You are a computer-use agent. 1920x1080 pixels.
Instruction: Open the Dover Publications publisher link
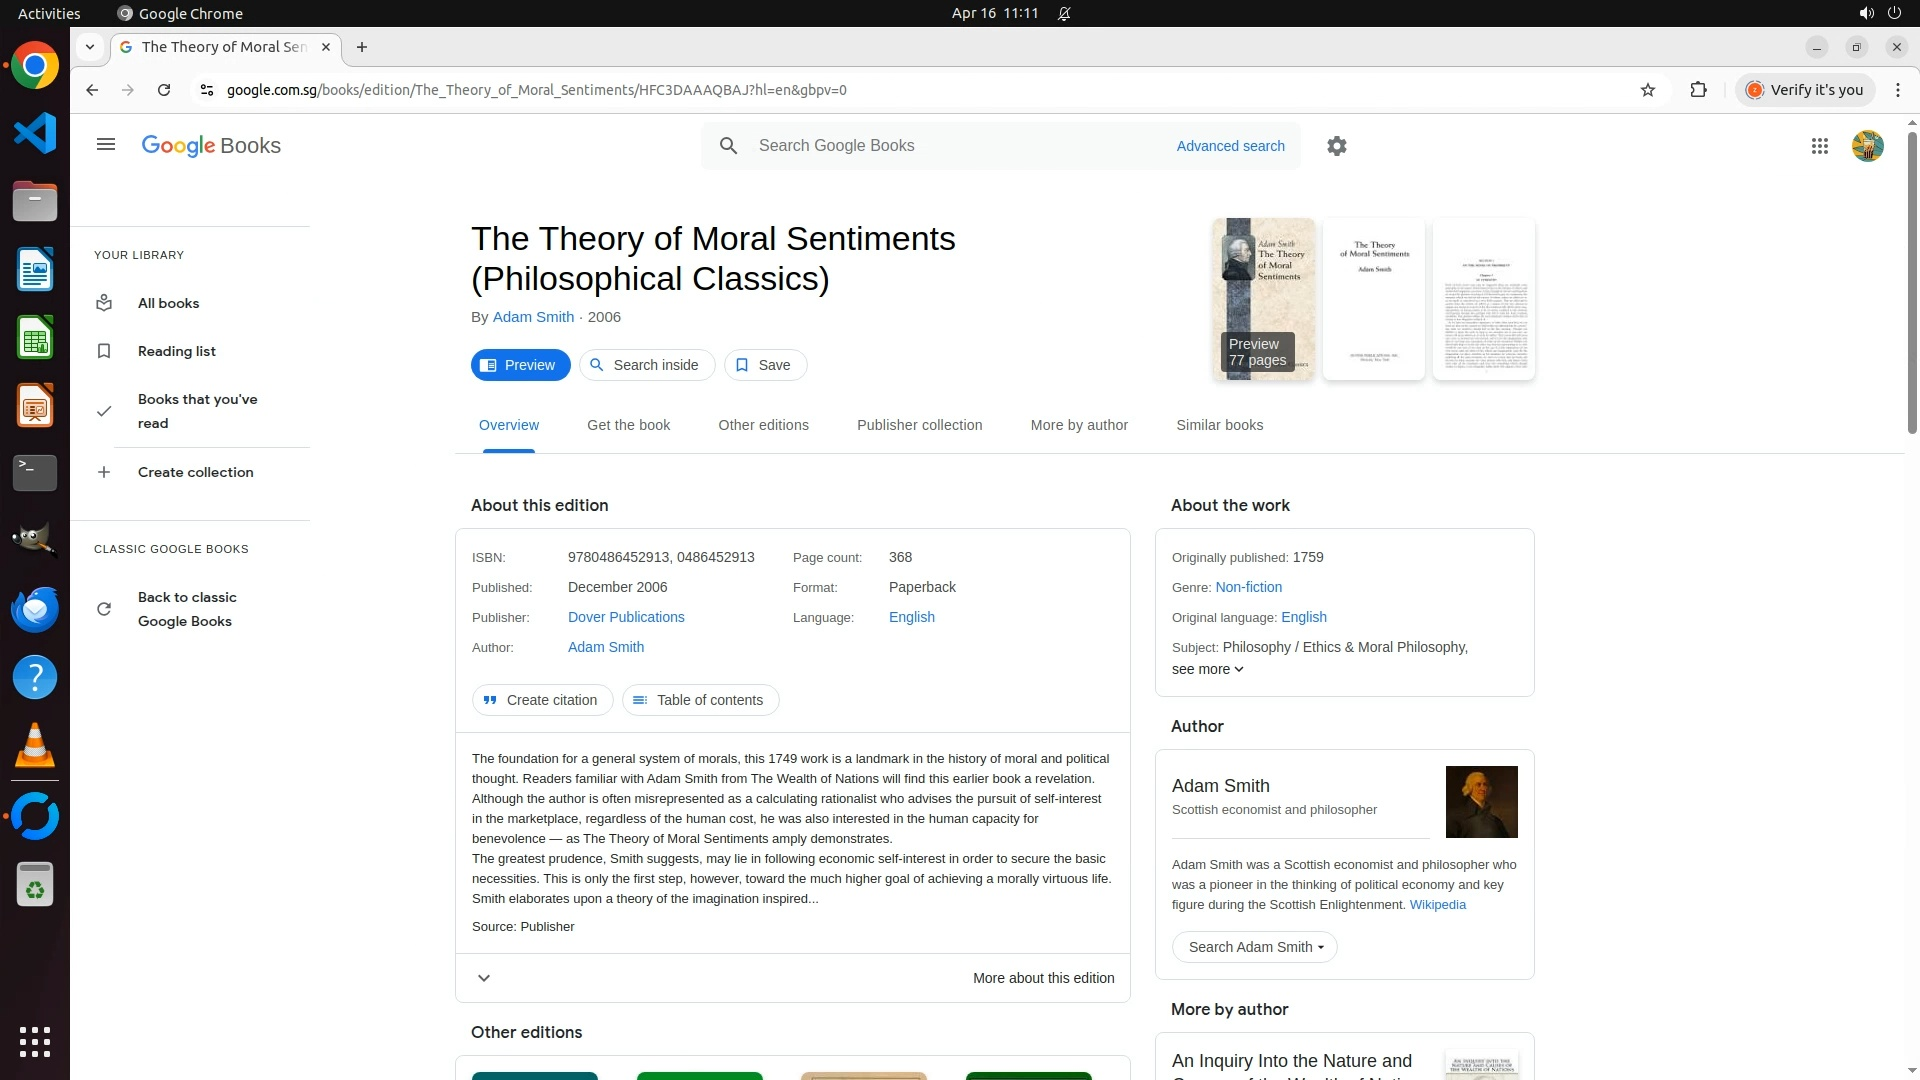(626, 617)
